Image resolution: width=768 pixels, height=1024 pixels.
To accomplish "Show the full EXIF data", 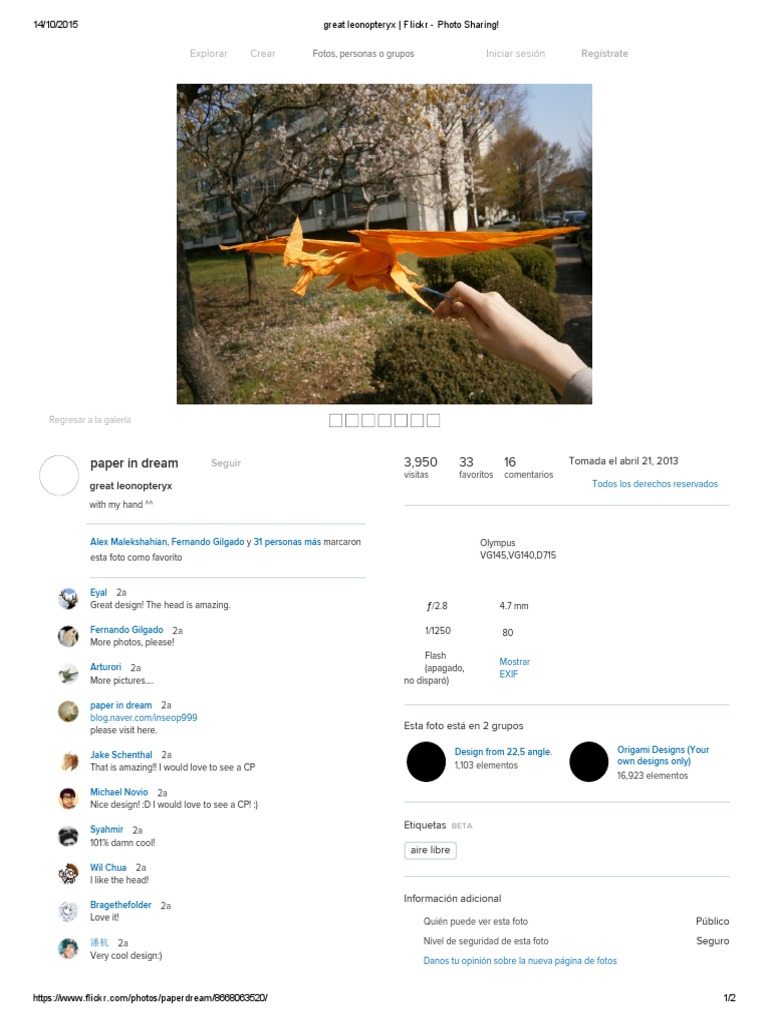I will point(515,667).
